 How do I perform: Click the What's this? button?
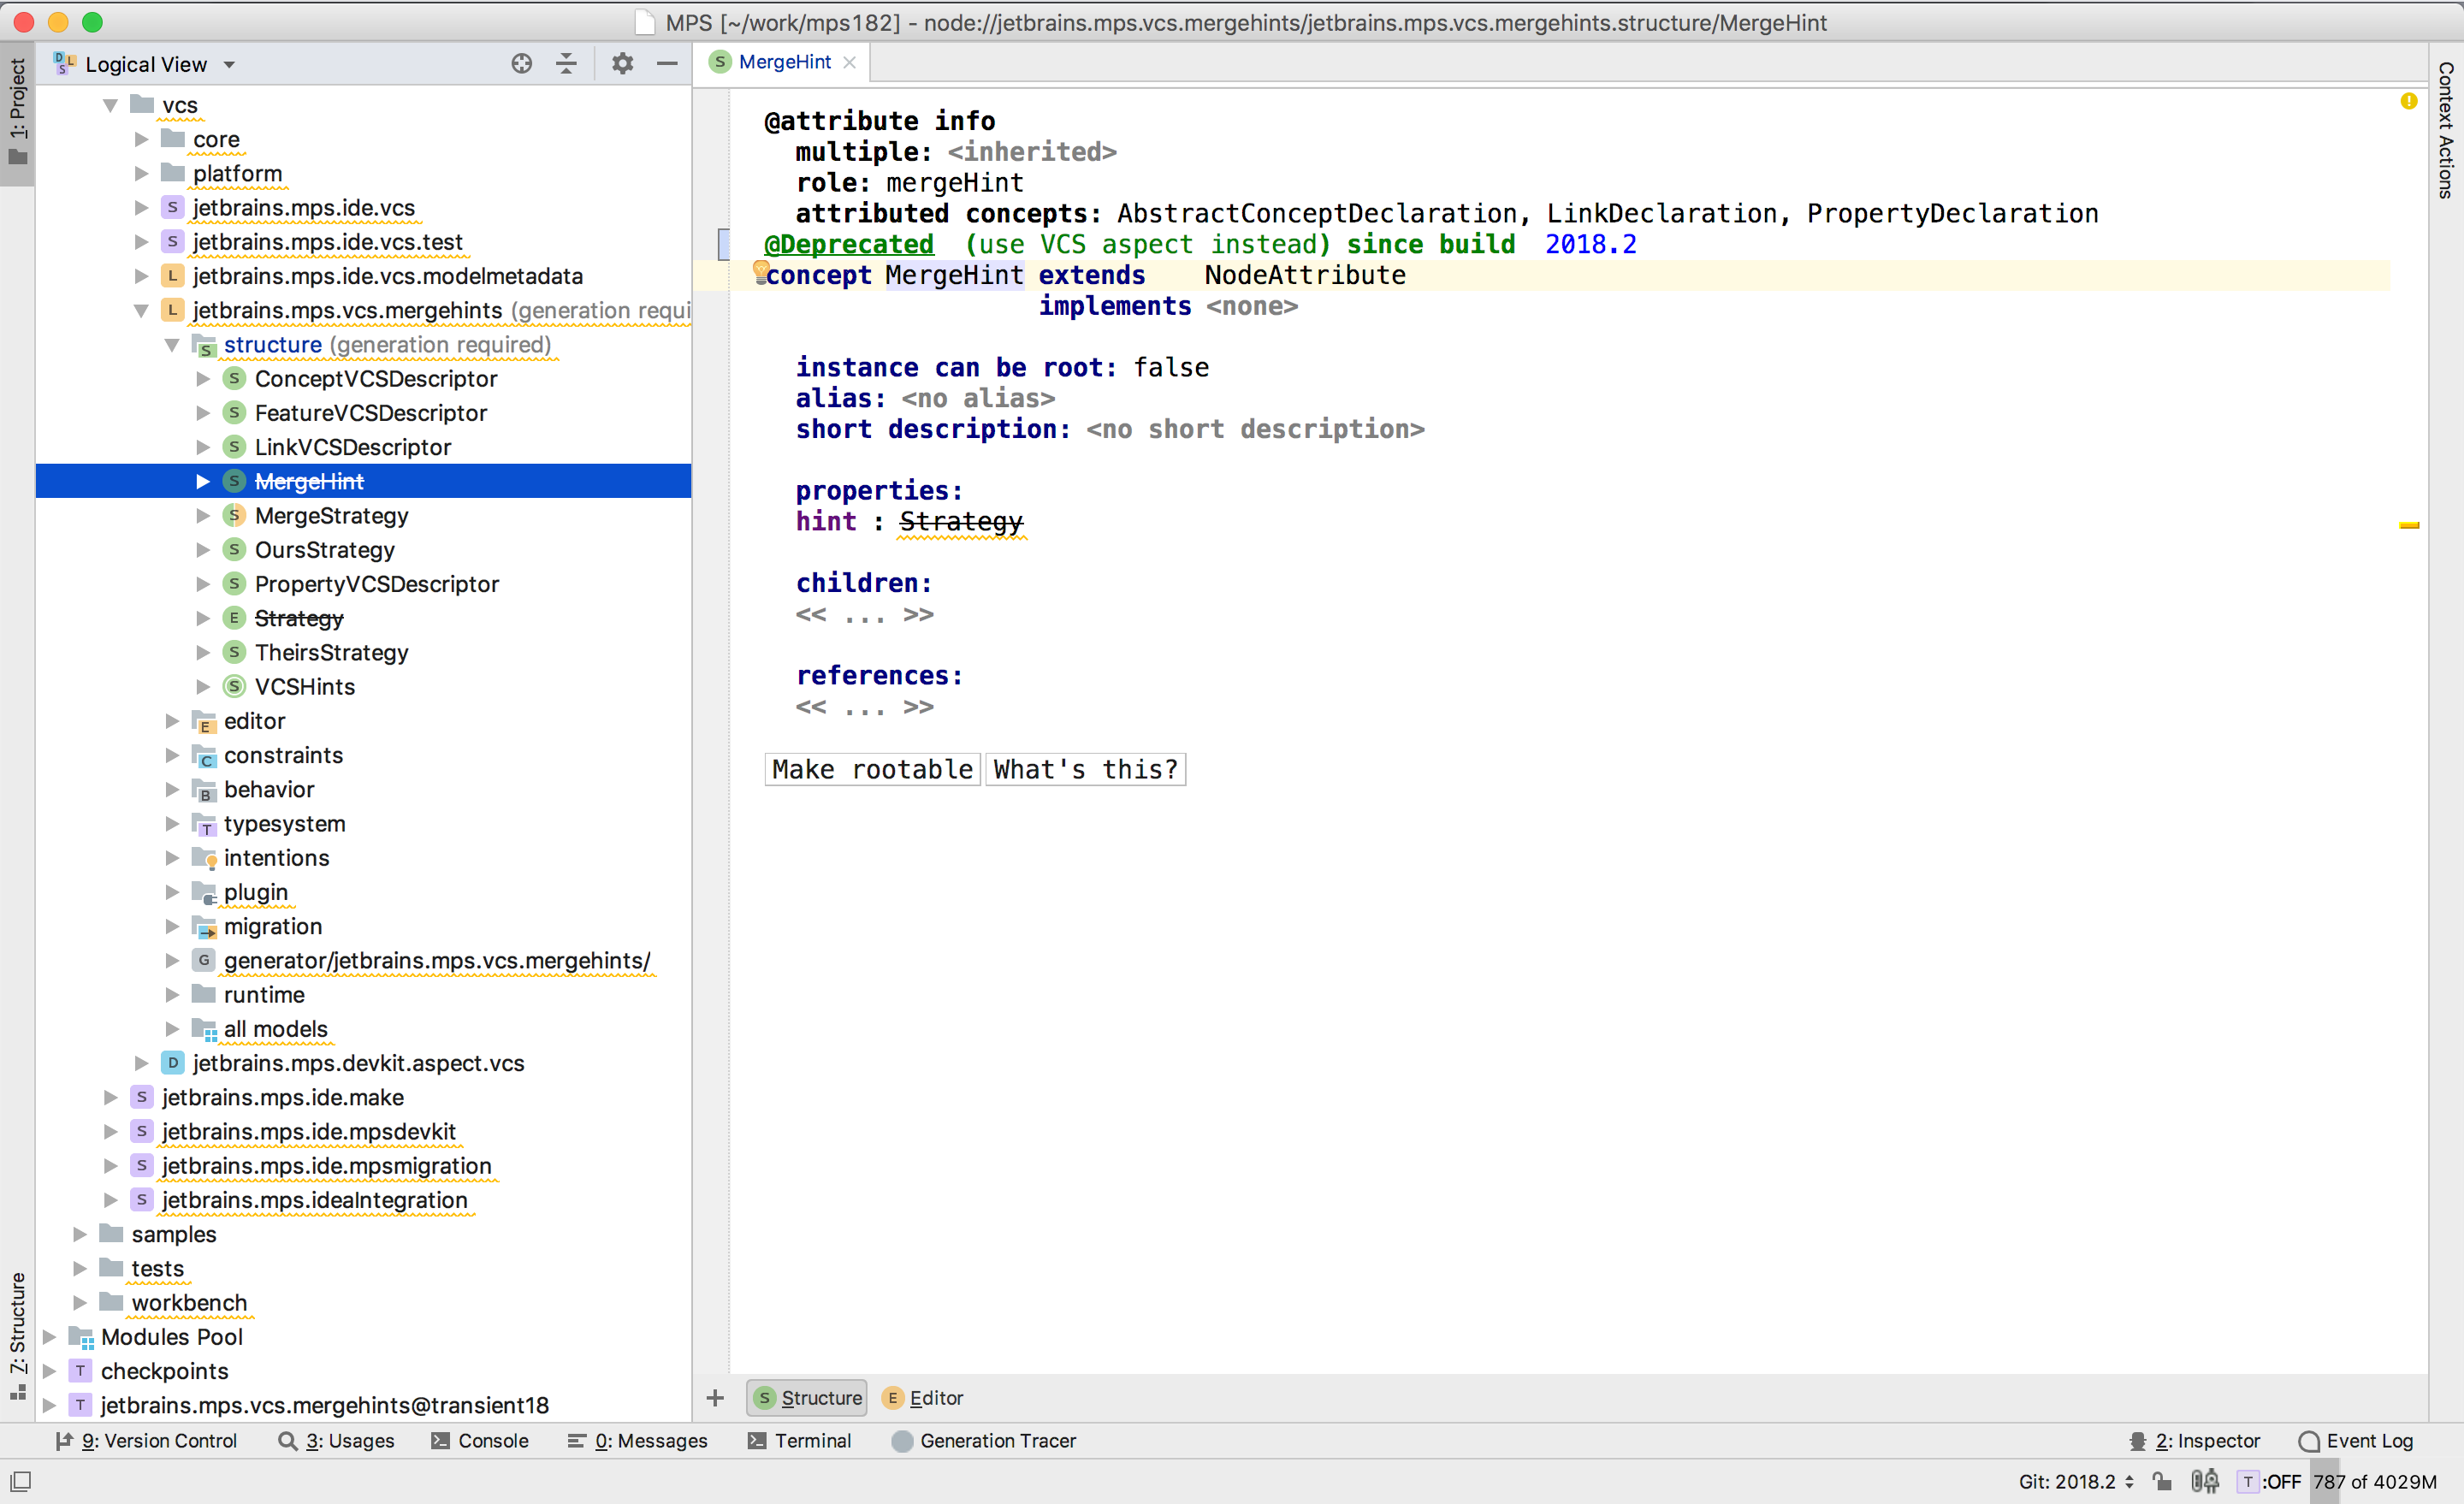[1086, 769]
